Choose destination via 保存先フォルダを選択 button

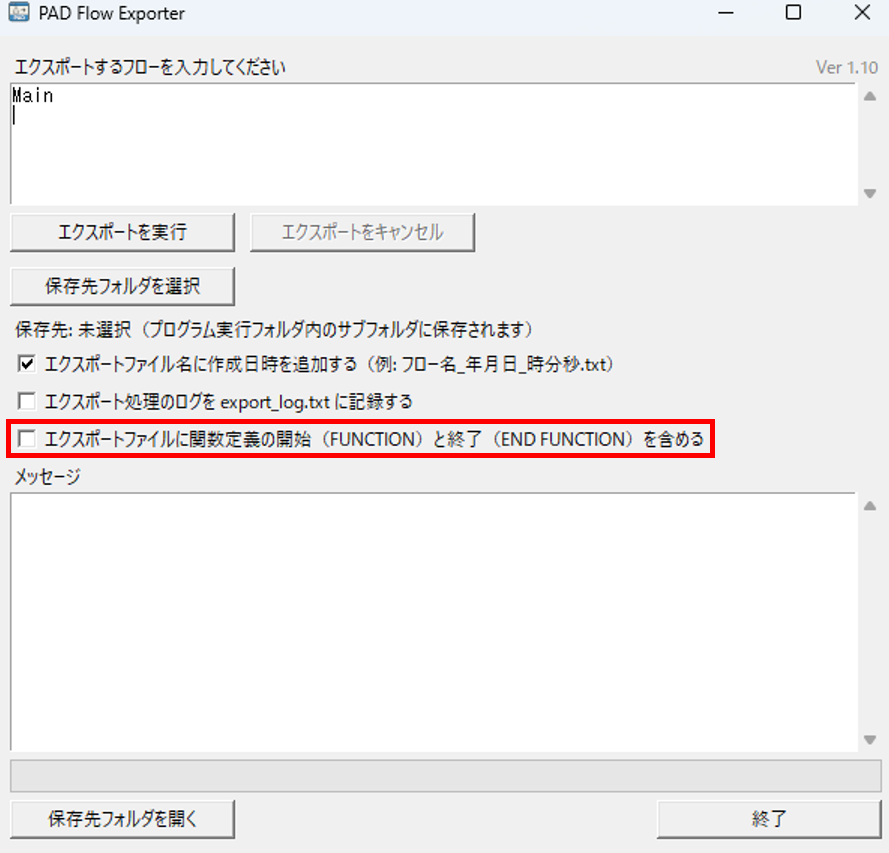coord(122,286)
